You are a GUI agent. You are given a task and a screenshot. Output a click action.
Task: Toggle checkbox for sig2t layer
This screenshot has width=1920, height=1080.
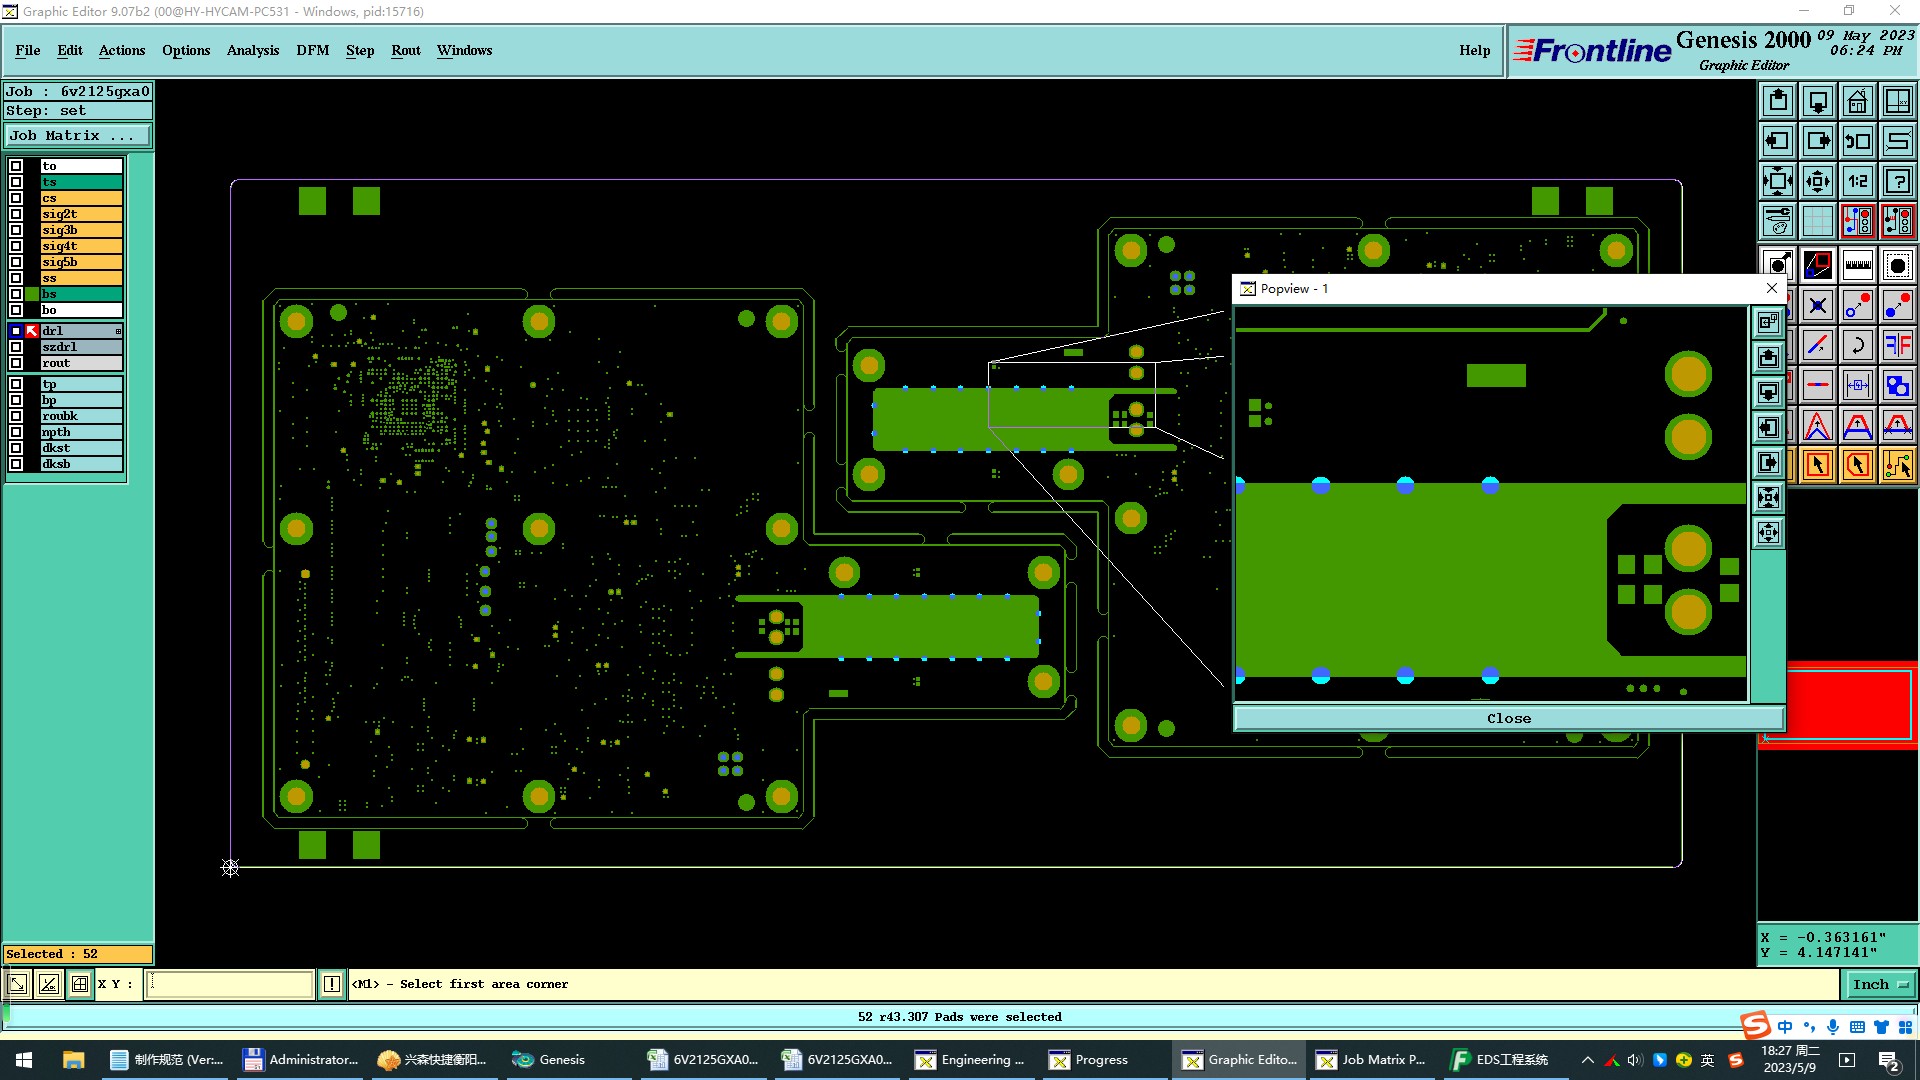[16, 214]
